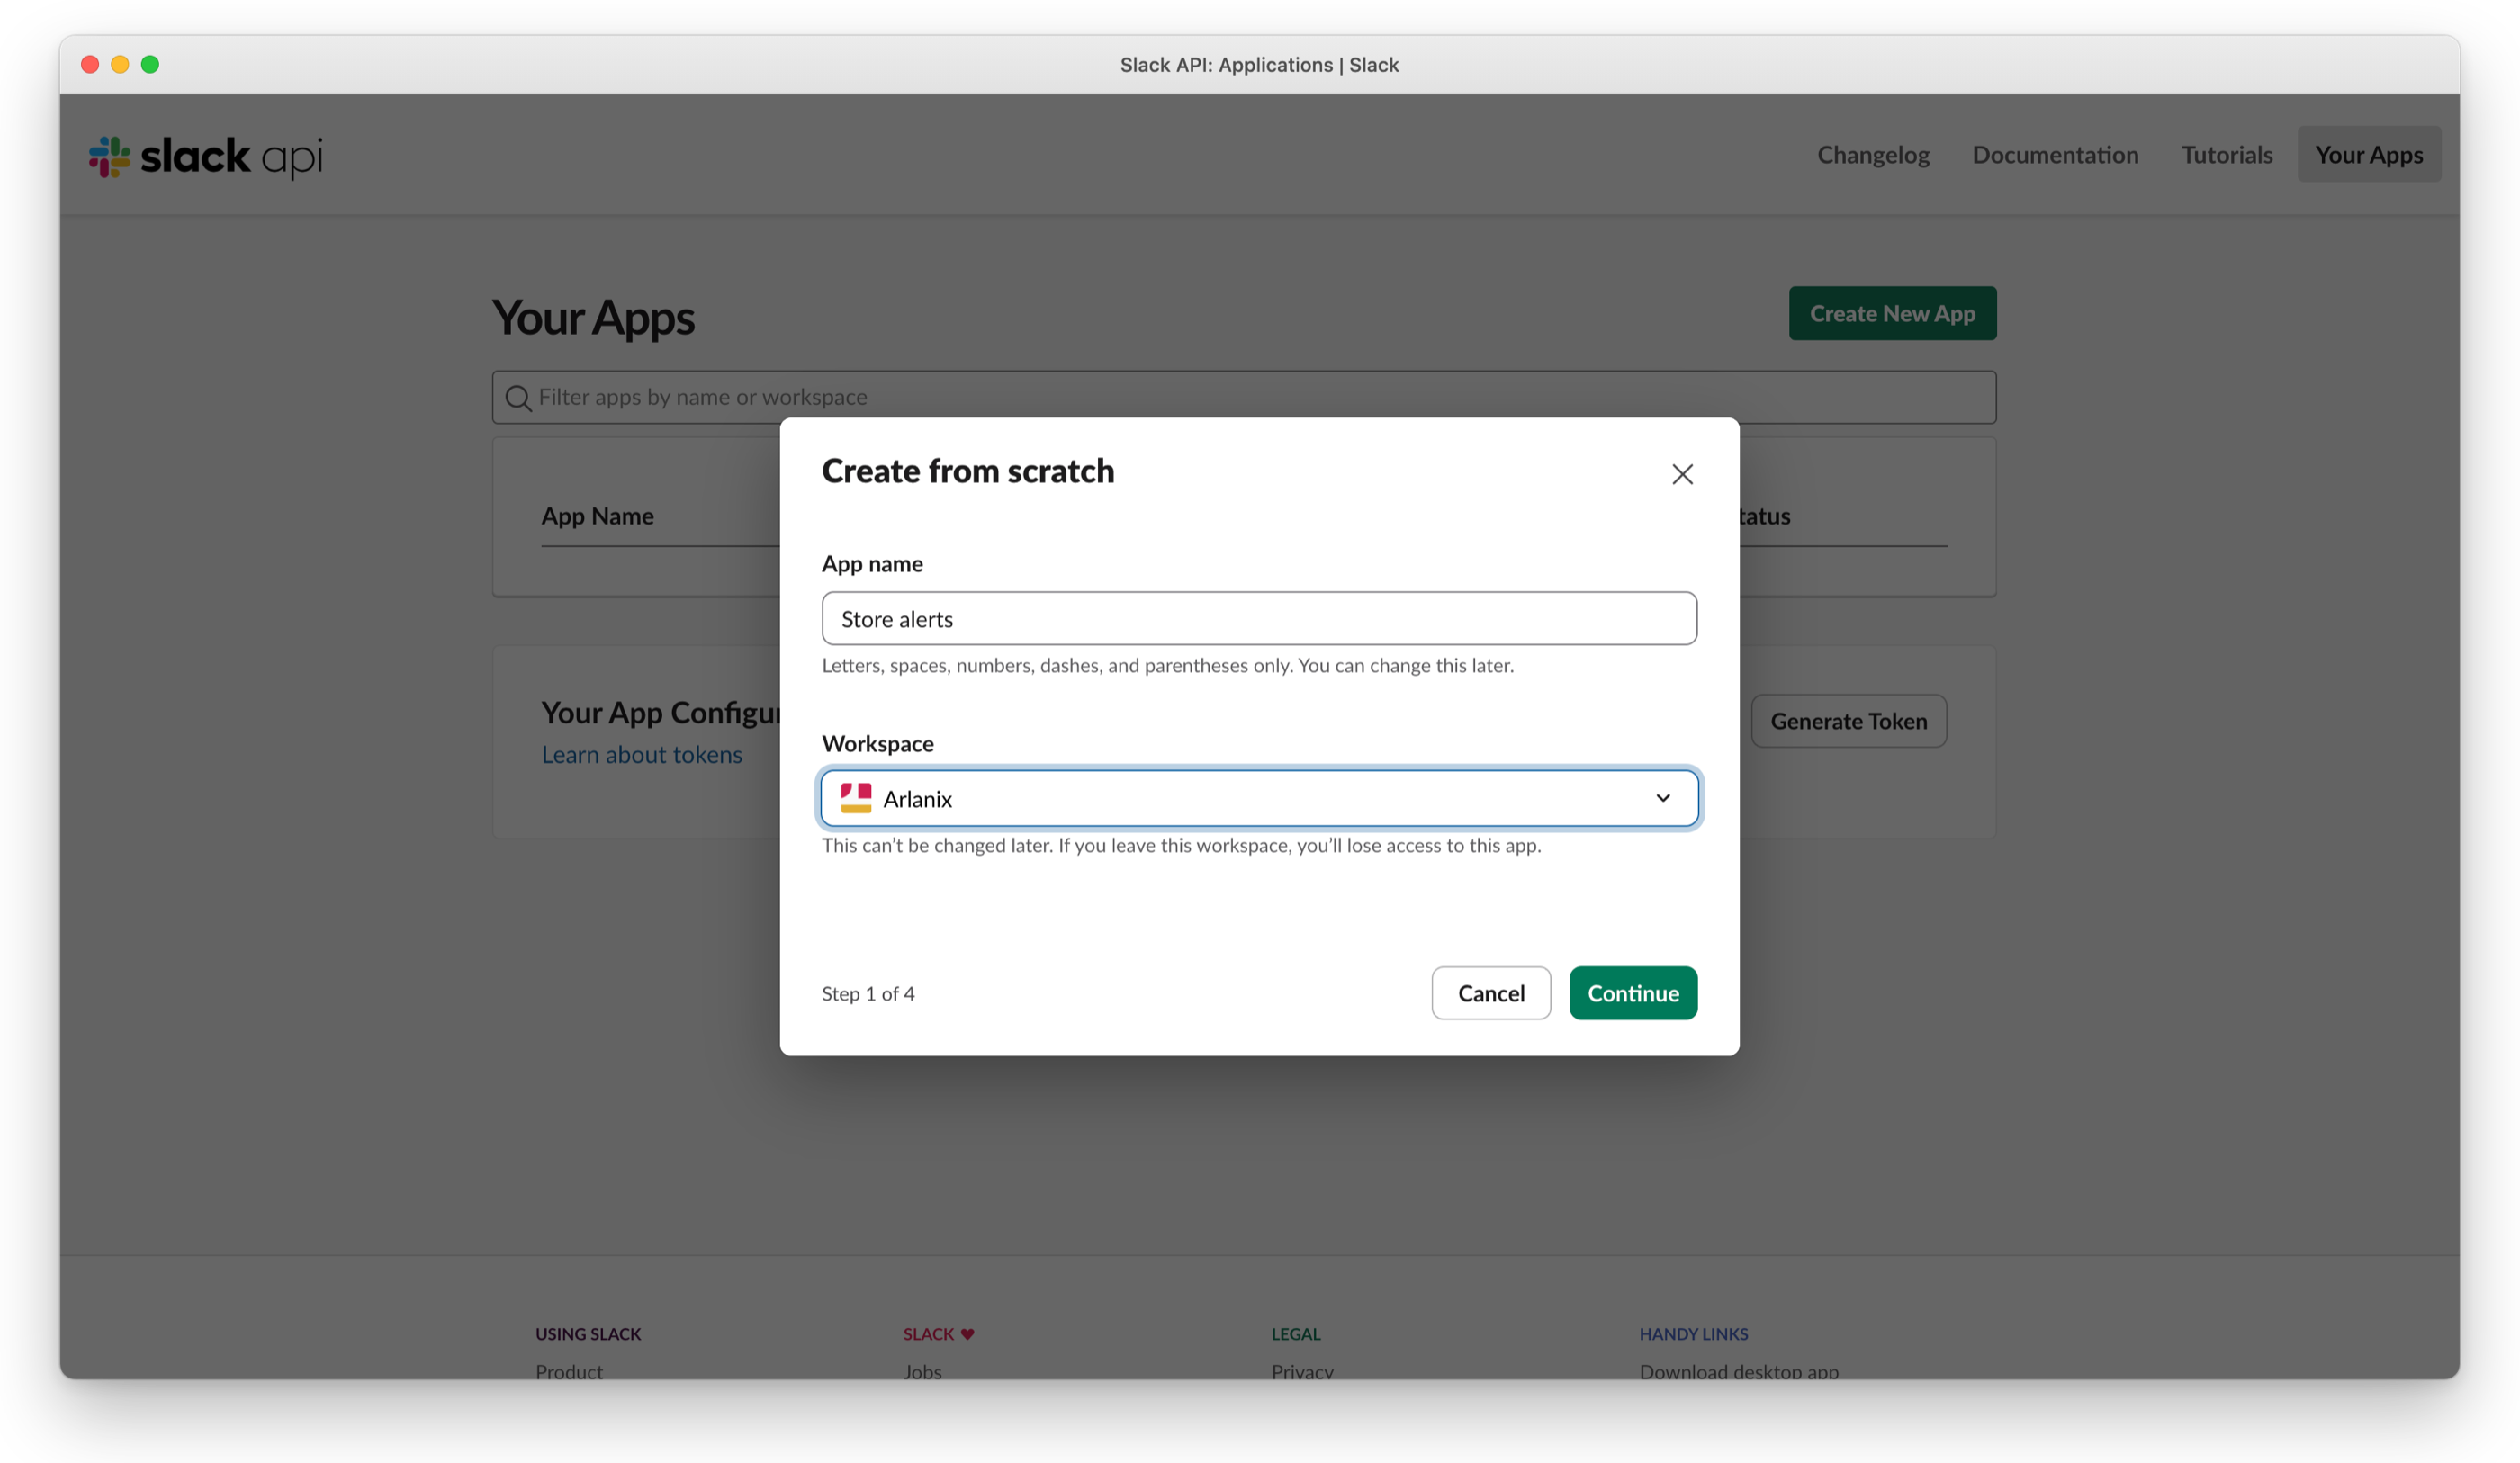This screenshot has width=2520, height=1463.
Task: Open the Jobs footer link
Action: tap(922, 1371)
